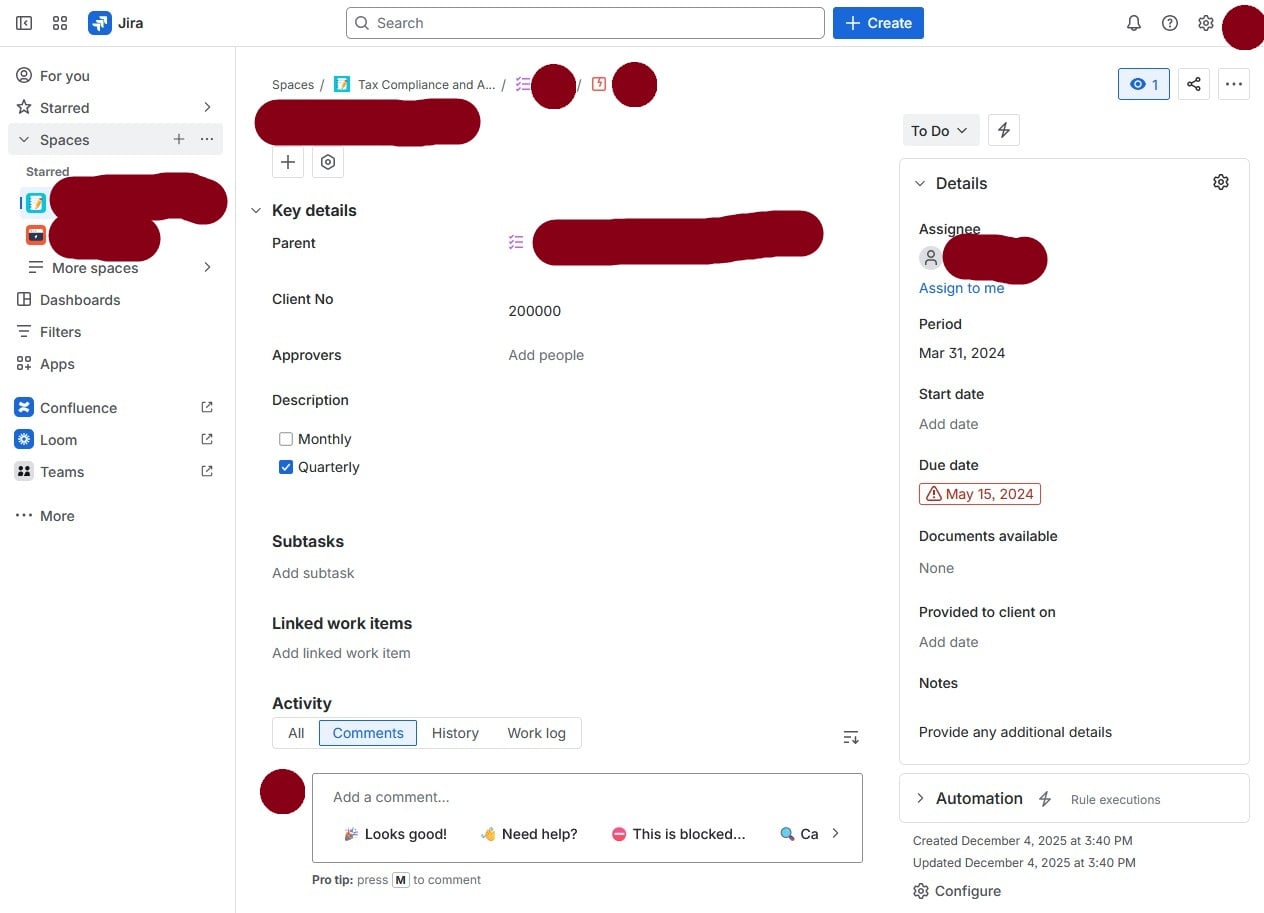Click Rule executions text
This screenshot has height=913, width=1264.
point(1115,800)
